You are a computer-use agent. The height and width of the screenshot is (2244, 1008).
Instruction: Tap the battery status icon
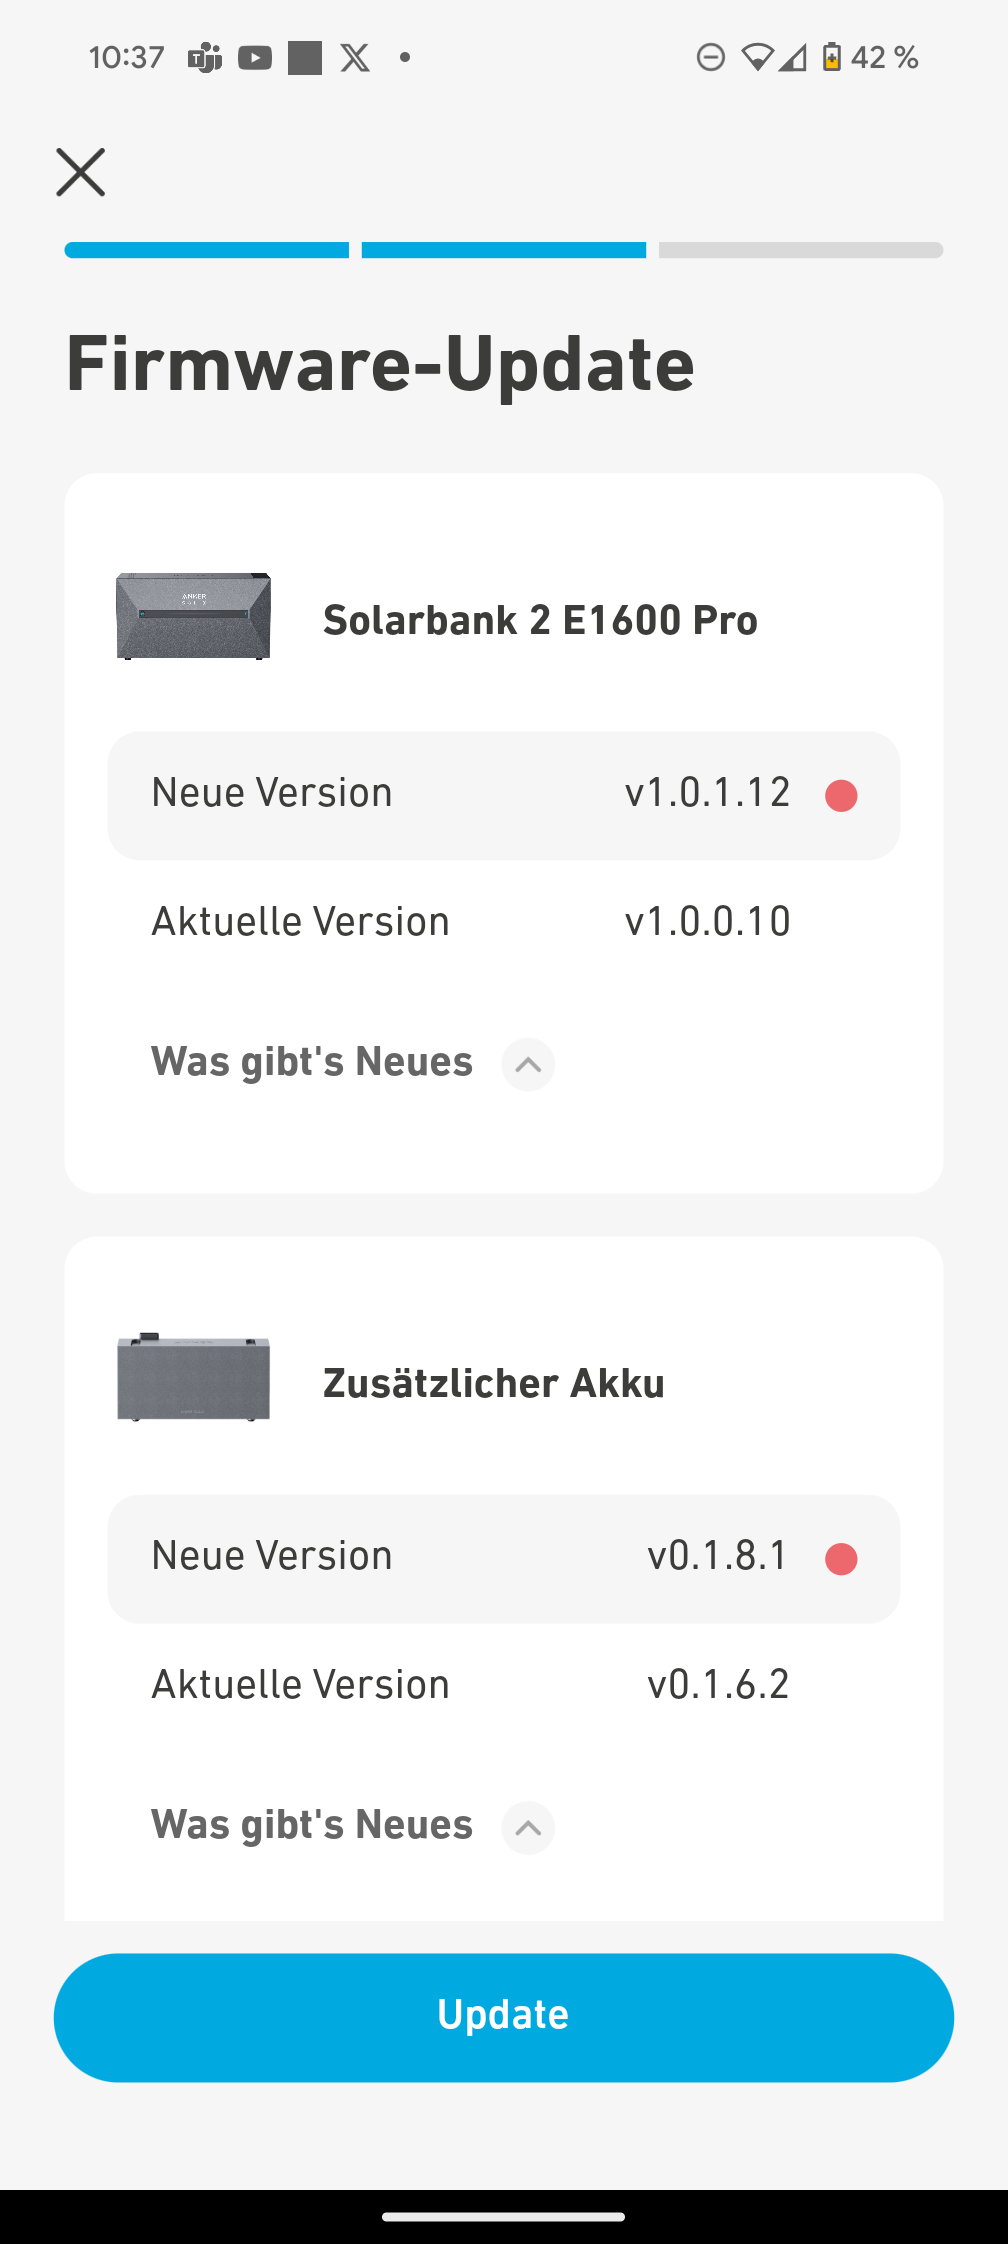pos(831,58)
